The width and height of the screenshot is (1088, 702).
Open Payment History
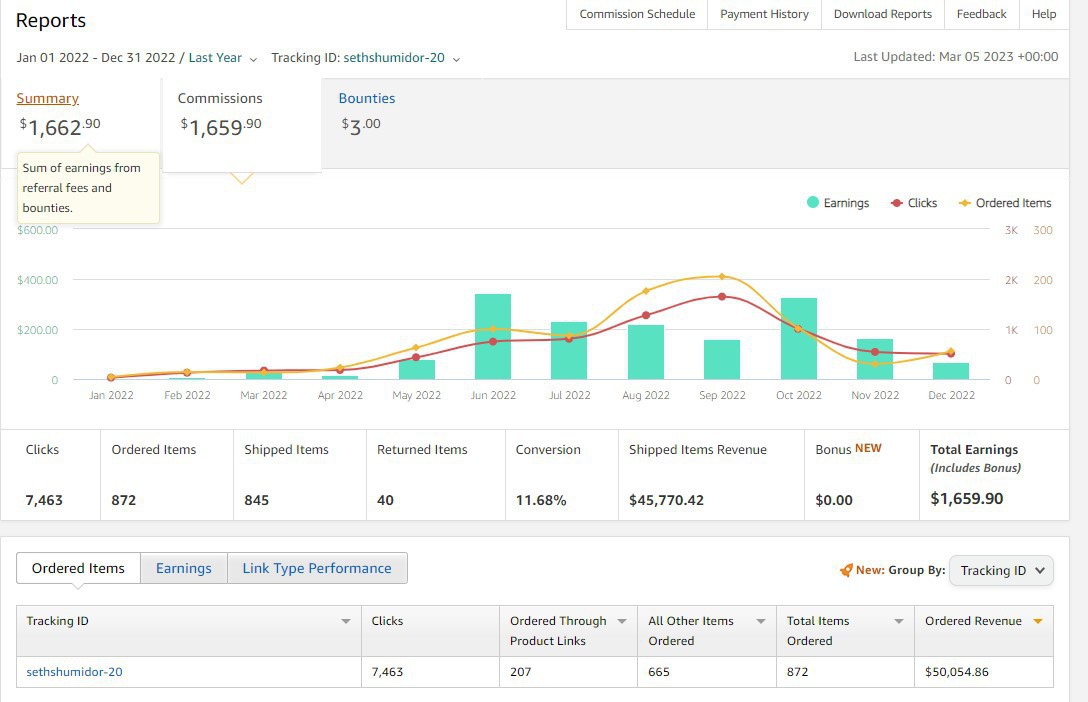[764, 14]
